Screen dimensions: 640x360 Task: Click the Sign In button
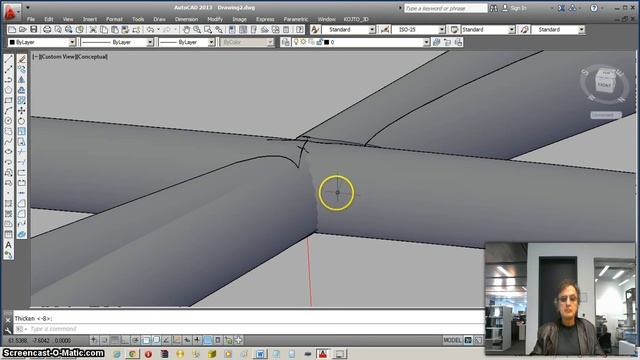point(514,8)
